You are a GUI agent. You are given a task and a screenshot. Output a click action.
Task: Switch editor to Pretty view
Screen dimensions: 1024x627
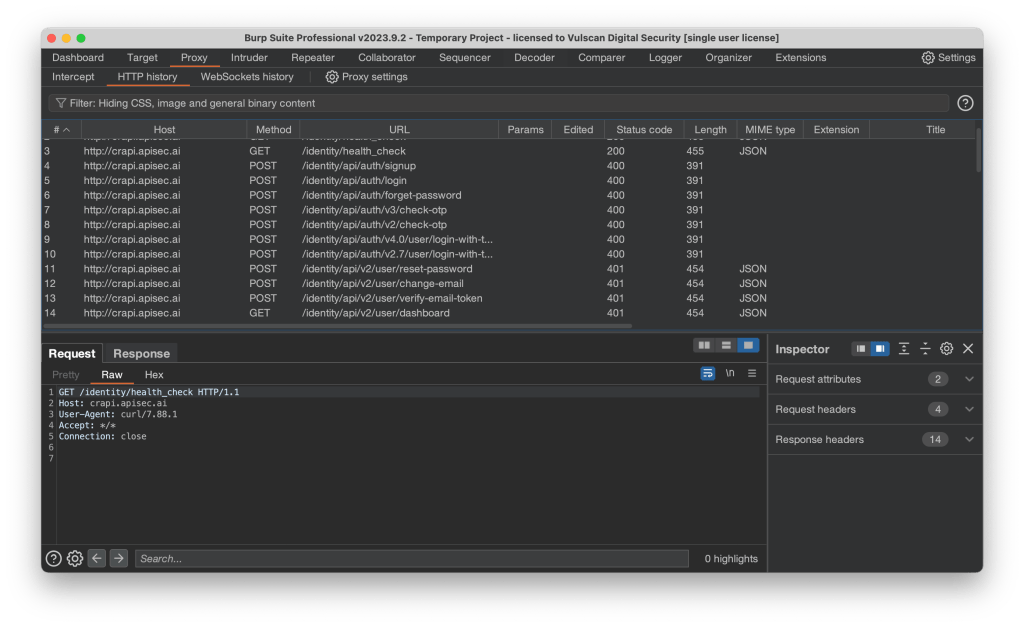[x=65, y=375]
